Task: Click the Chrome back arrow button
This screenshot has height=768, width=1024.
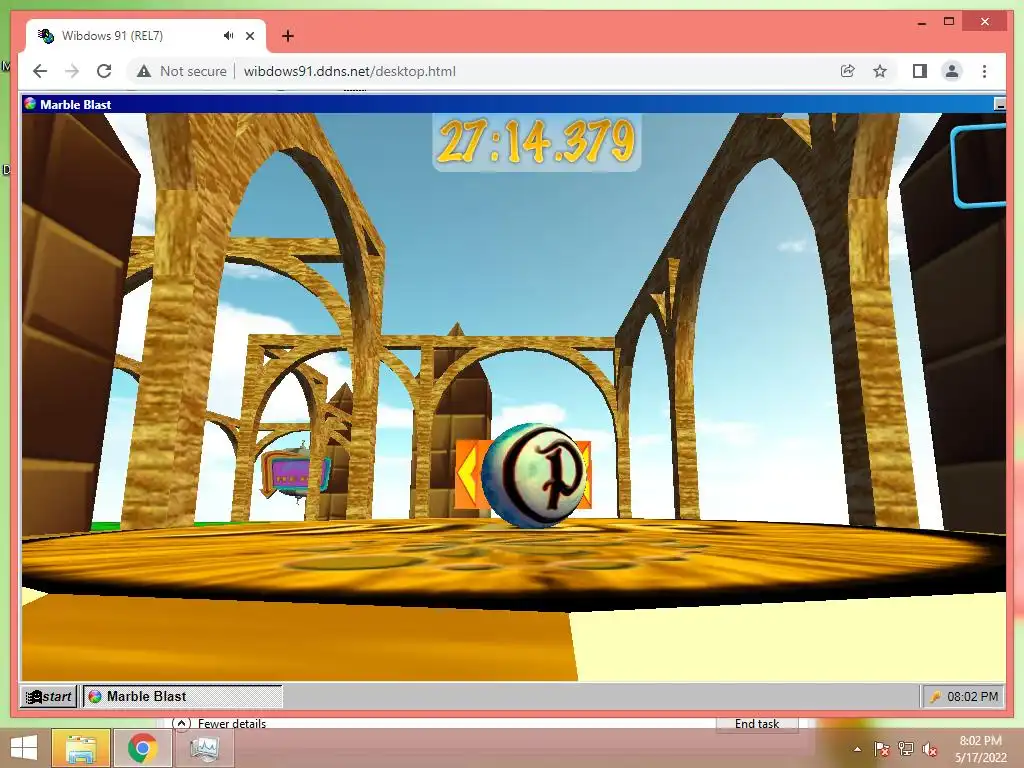Action: [40, 71]
